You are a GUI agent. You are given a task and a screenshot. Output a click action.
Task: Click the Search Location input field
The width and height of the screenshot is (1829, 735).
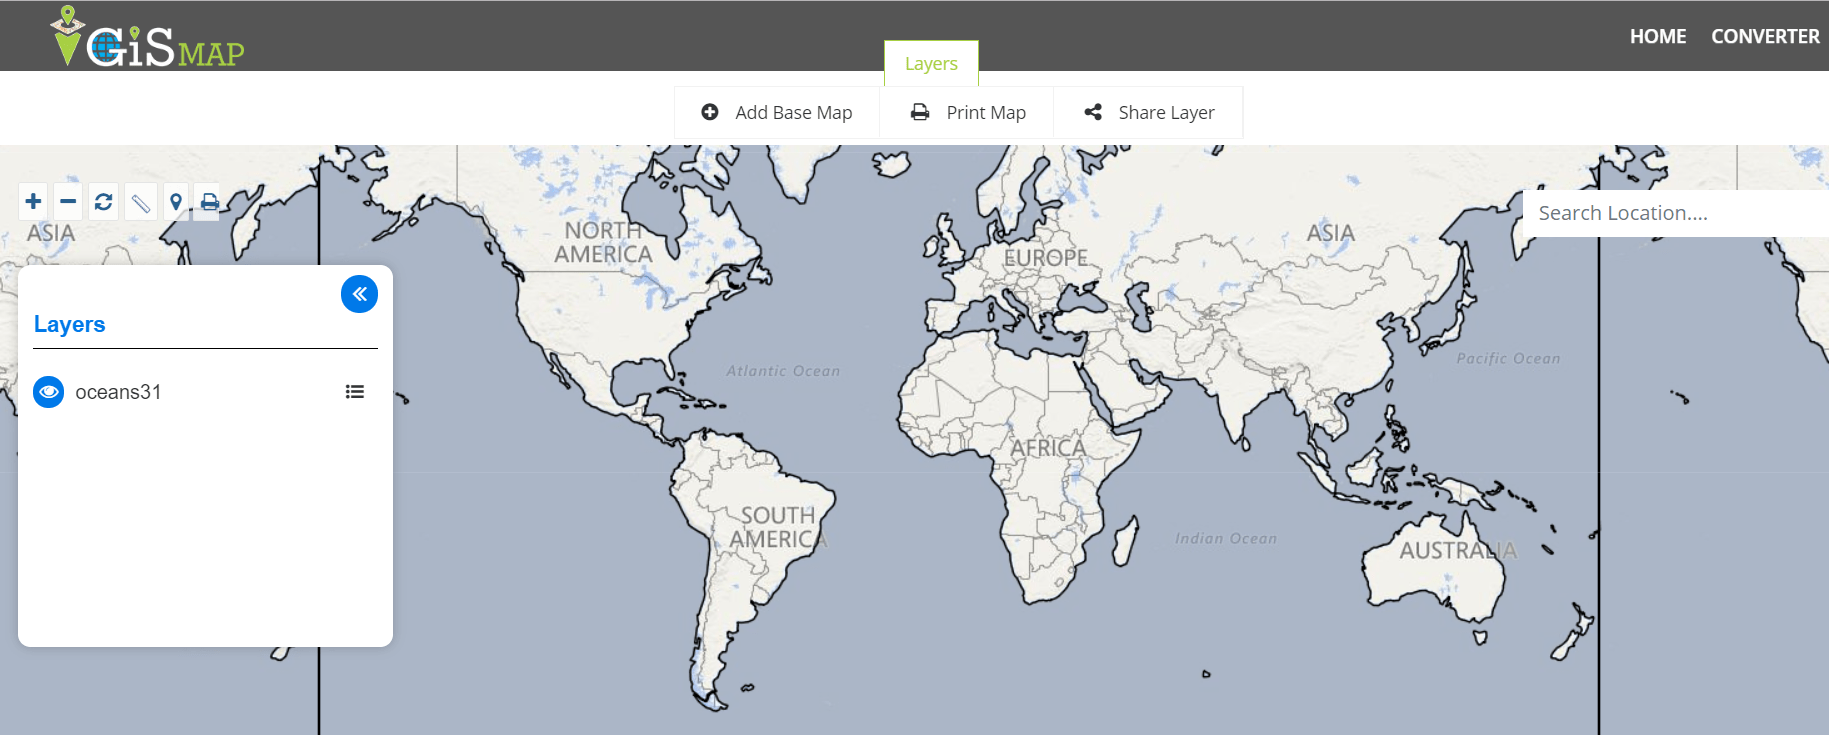click(x=1675, y=213)
